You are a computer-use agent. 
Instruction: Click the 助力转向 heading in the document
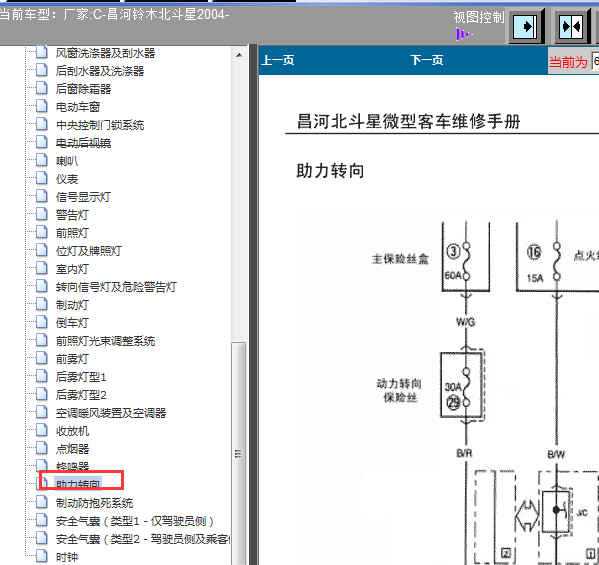coord(330,170)
